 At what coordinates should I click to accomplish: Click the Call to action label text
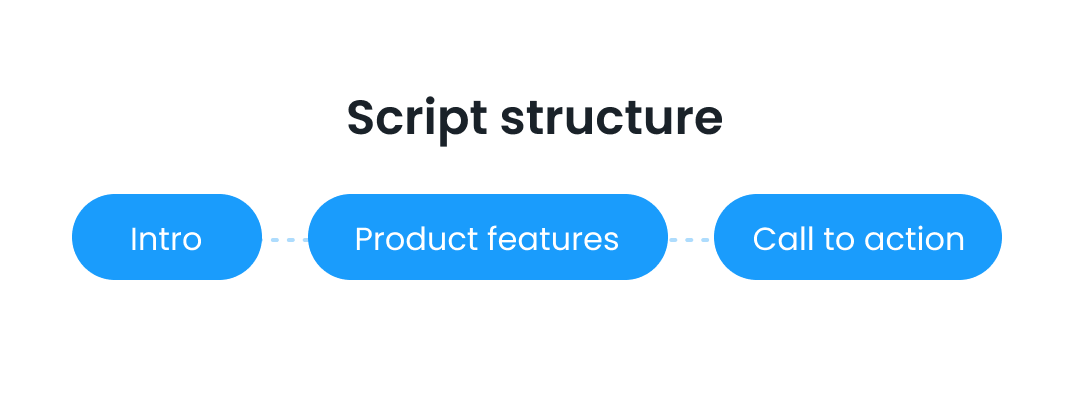pos(858,240)
